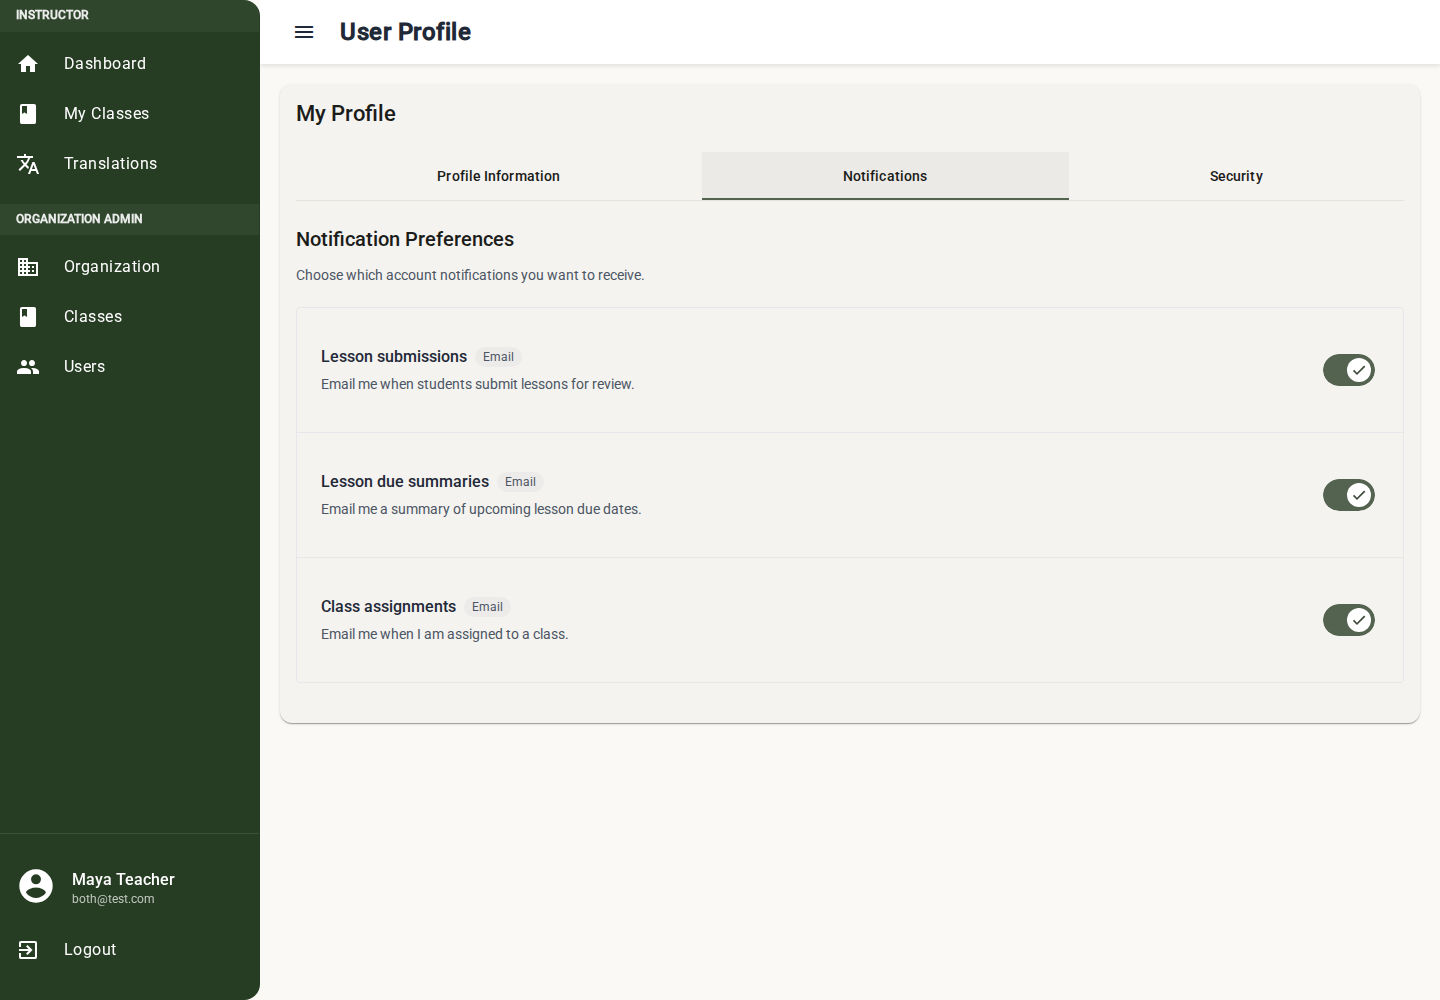This screenshot has height=1000, width=1440.
Task: Navigate to Organization page
Action: pos(130,267)
